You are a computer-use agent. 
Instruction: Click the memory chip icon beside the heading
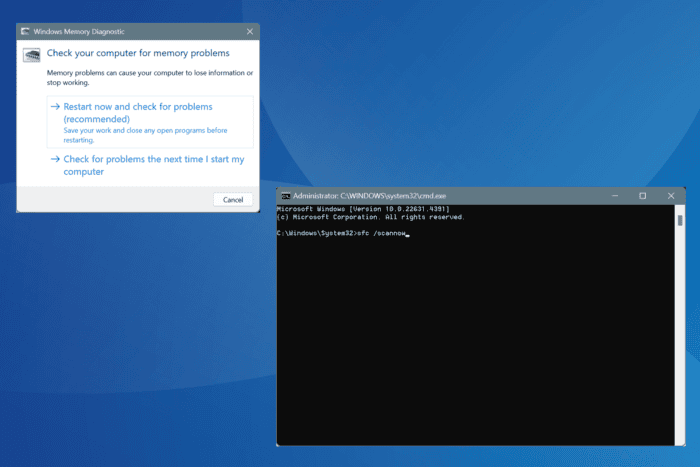tap(33, 55)
